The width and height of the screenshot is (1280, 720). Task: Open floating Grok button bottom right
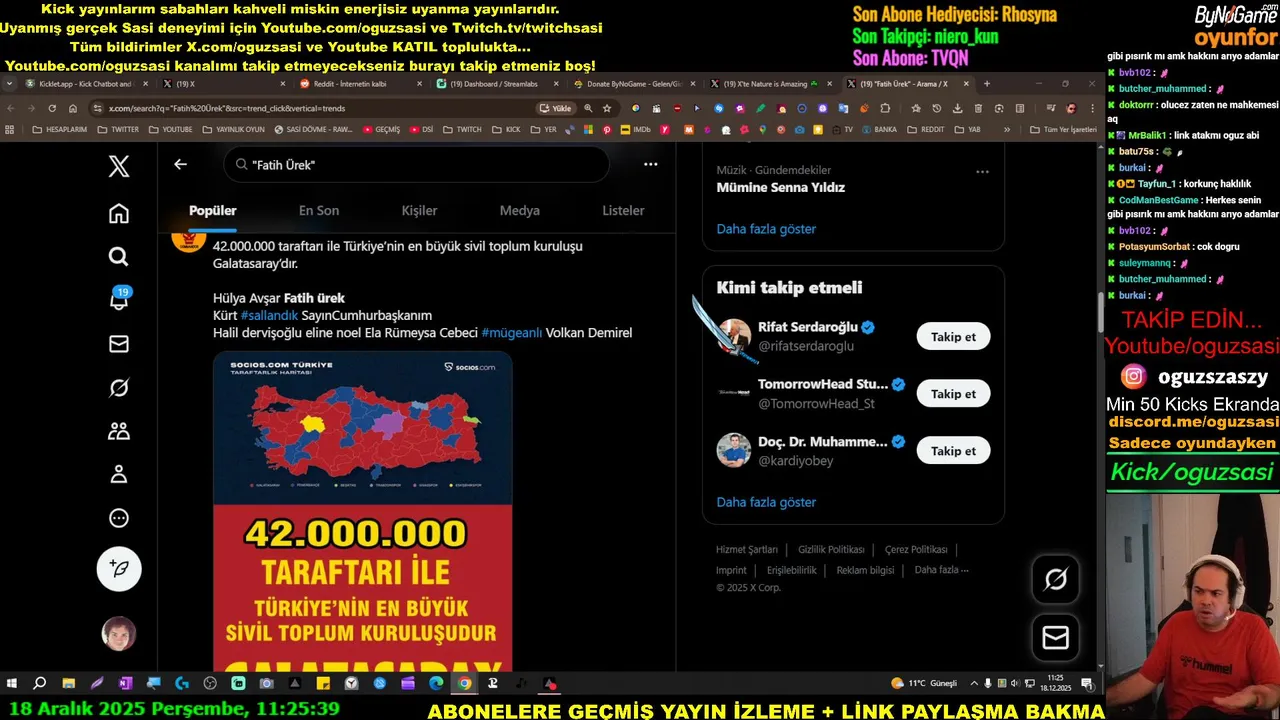click(x=1056, y=579)
